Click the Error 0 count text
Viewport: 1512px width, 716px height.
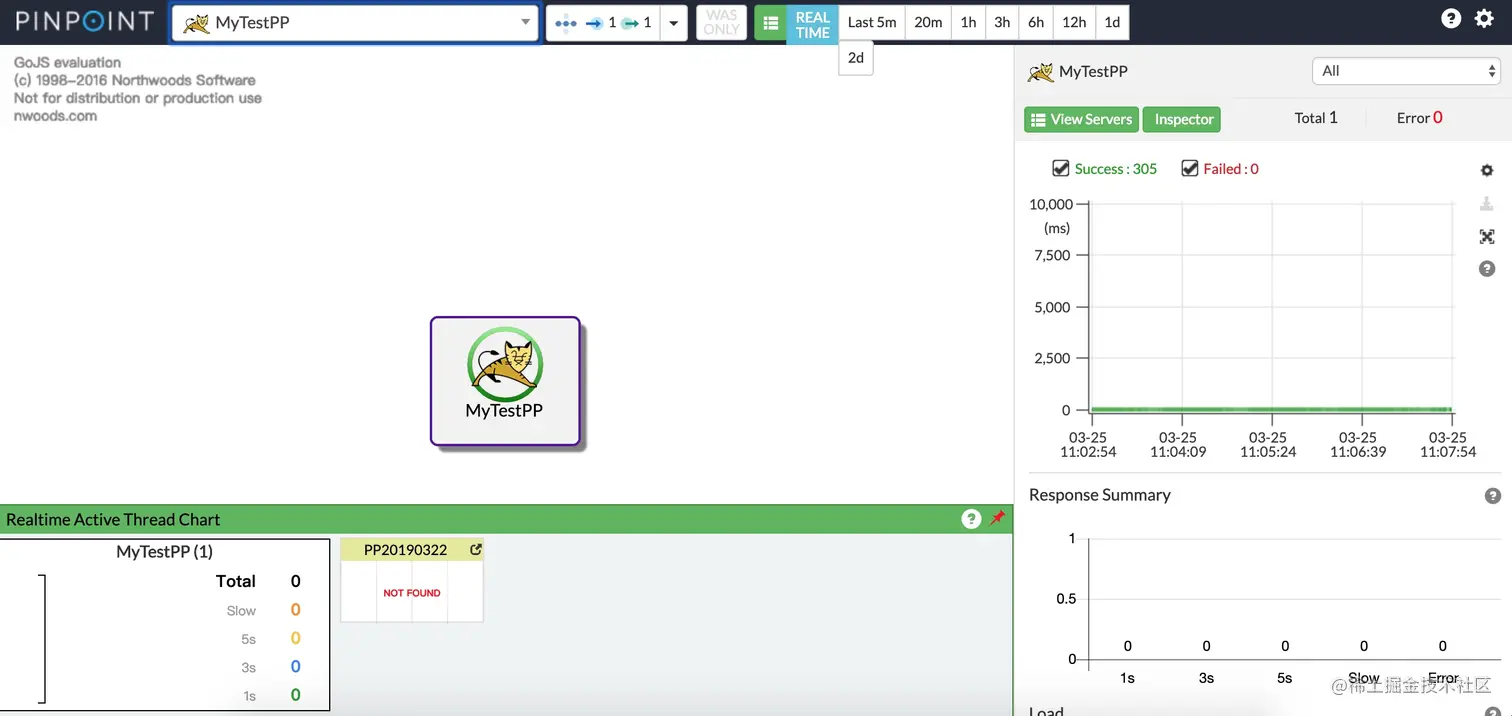coord(1420,118)
